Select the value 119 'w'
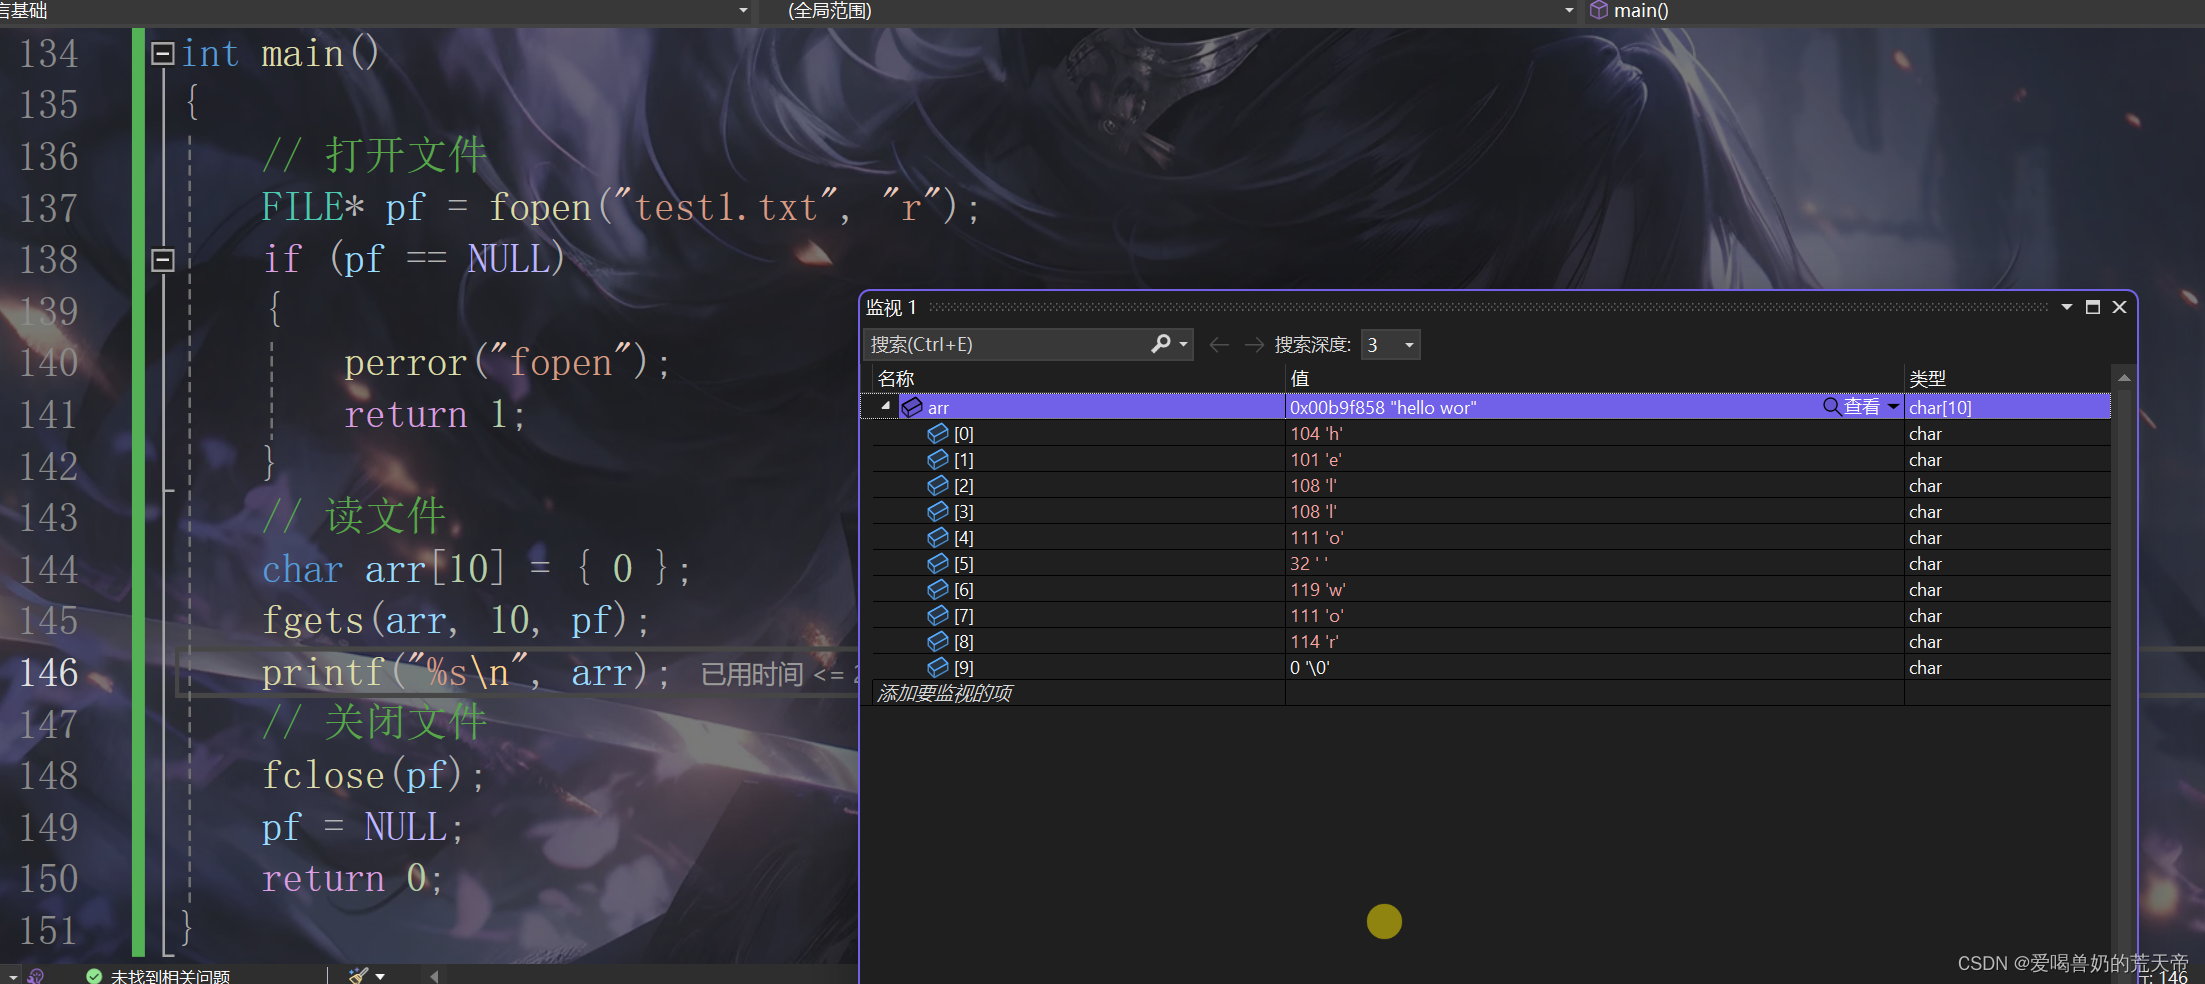 pyautogui.click(x=1318, y=589)
